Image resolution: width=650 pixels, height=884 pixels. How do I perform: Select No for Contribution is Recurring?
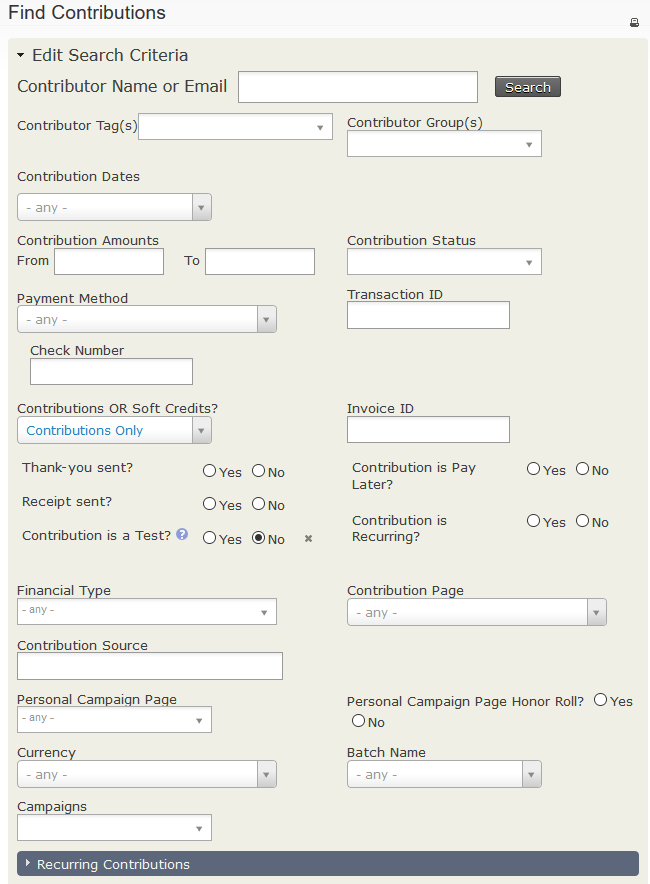coord(583,521)
